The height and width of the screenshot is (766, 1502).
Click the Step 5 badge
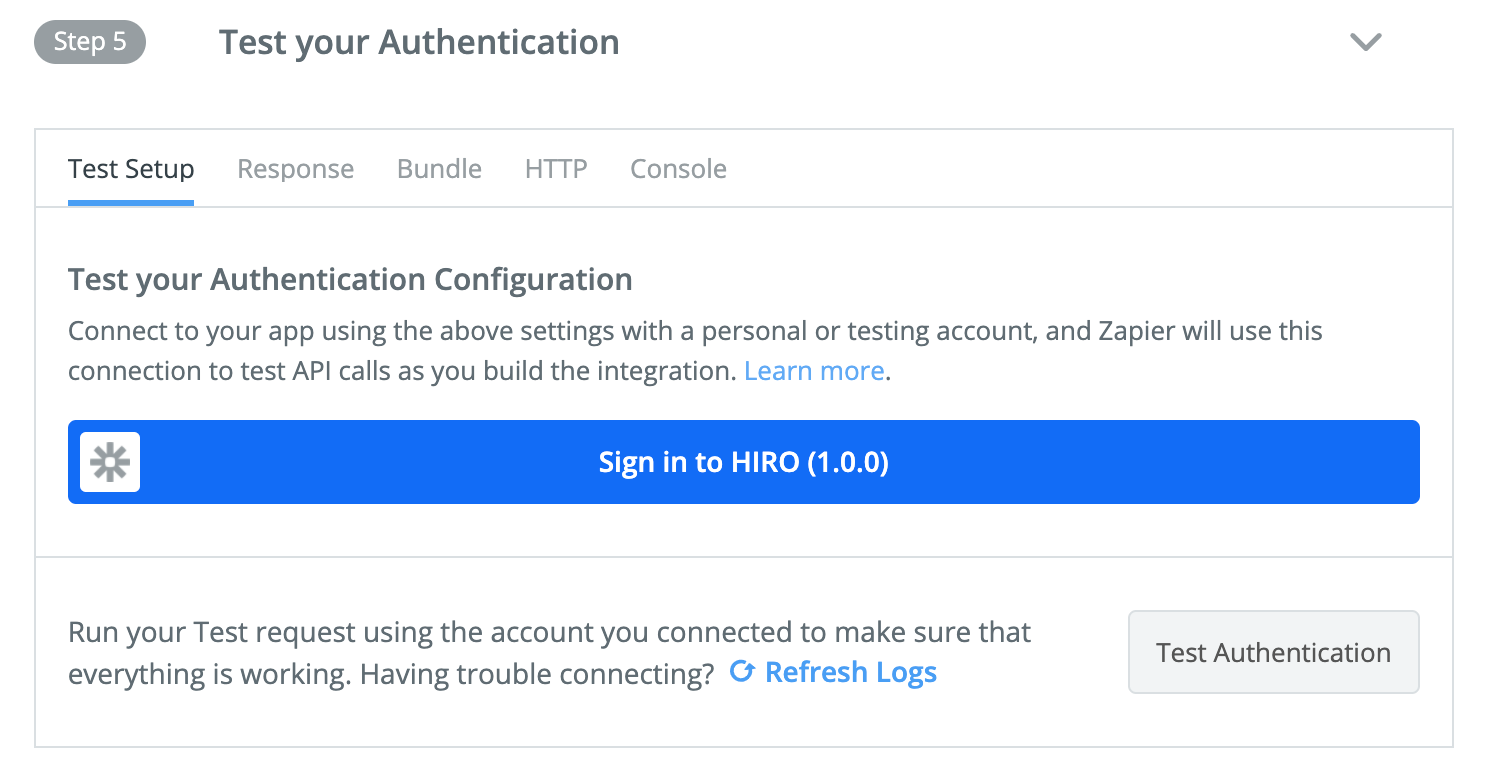(90, 42)
